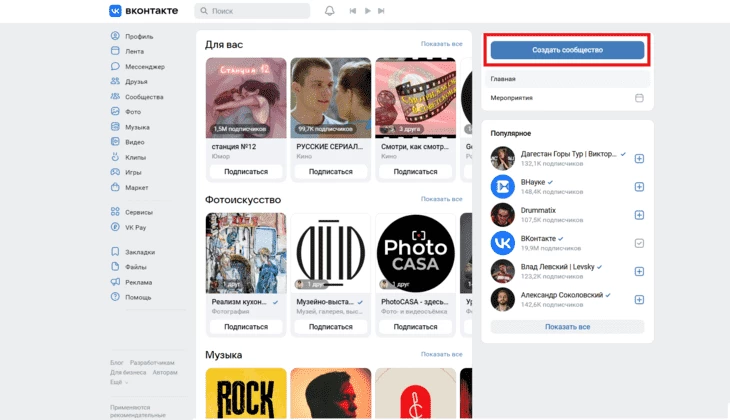Image resolution: width=730 pixels, height=420 pixels.
Task: Follow ВНауке via plus icon
Action: [x=639, y=187]
